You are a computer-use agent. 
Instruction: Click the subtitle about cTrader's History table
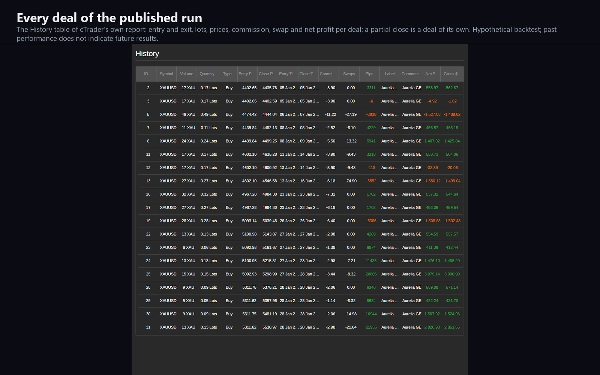click(287, 34)
